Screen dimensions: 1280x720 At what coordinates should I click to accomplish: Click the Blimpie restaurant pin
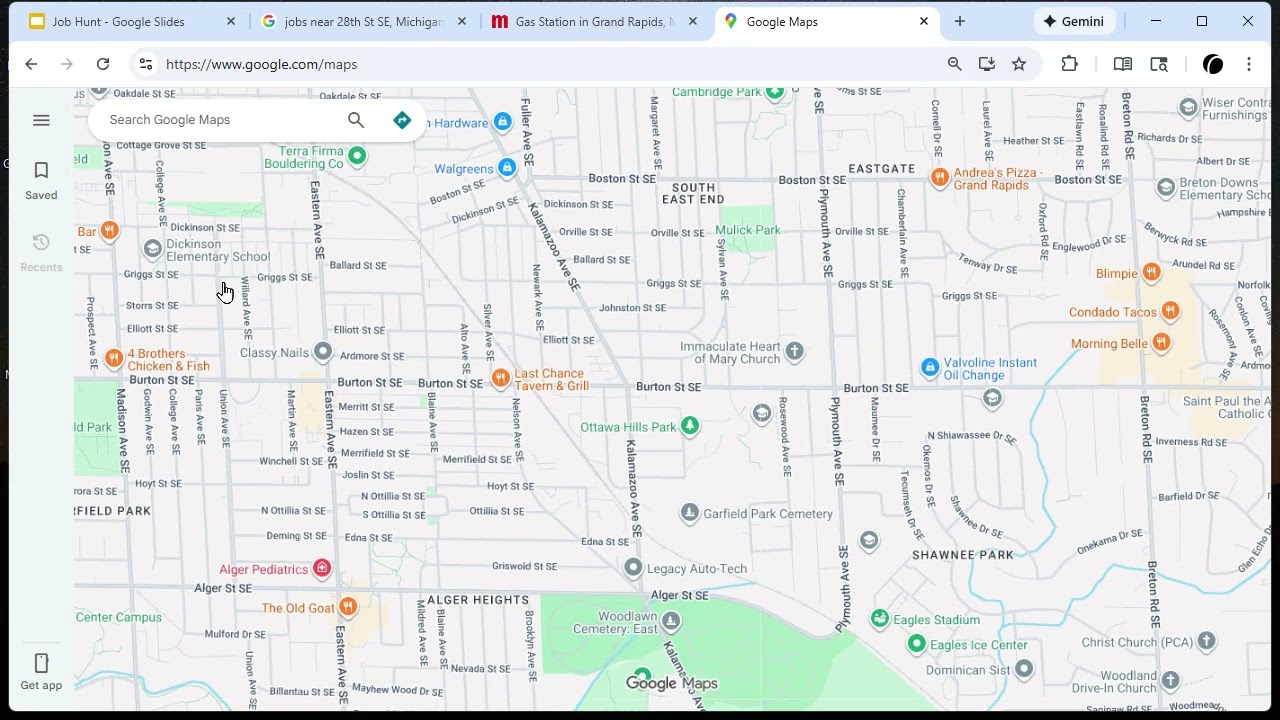[1151, 272]
